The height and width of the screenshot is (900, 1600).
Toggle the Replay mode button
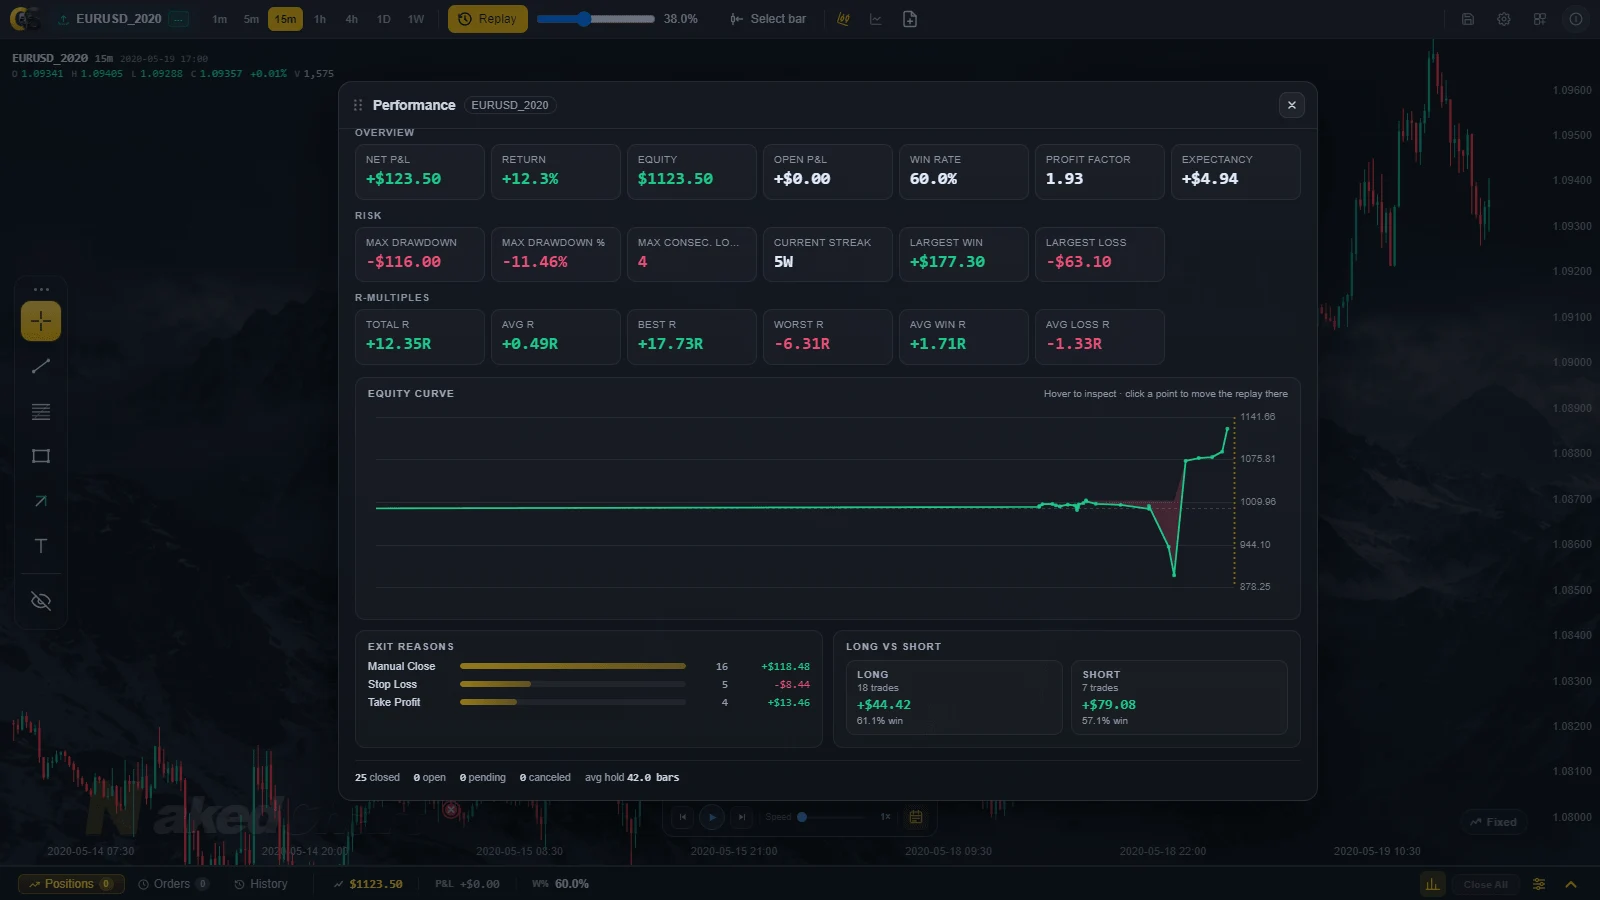point(487,19)
